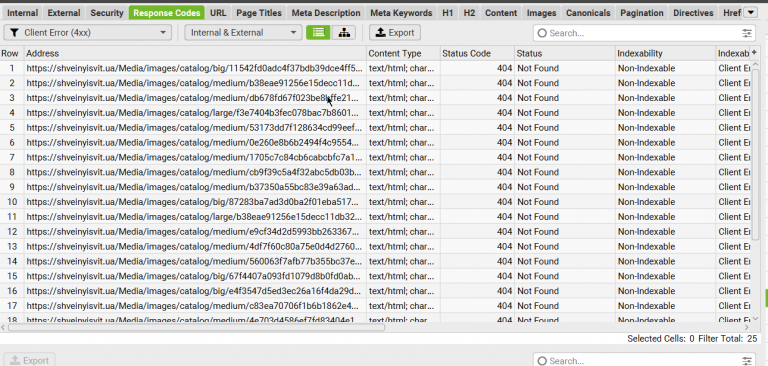Click the top Export button
The width and height of the screenshot is (768, 366).
(x=395, y=33)
